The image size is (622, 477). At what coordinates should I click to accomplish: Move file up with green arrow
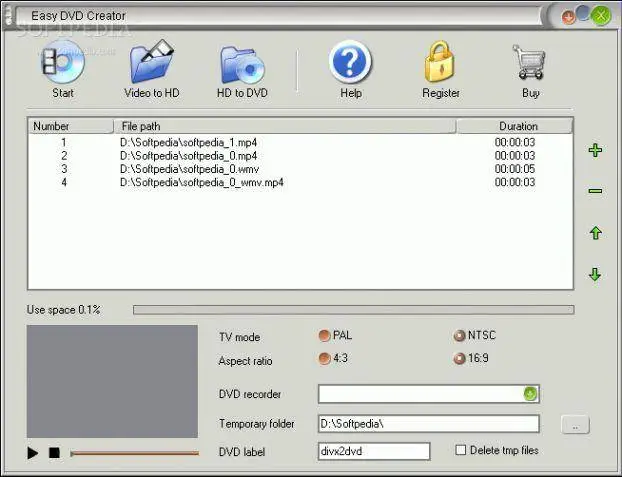tap(595, 233)
